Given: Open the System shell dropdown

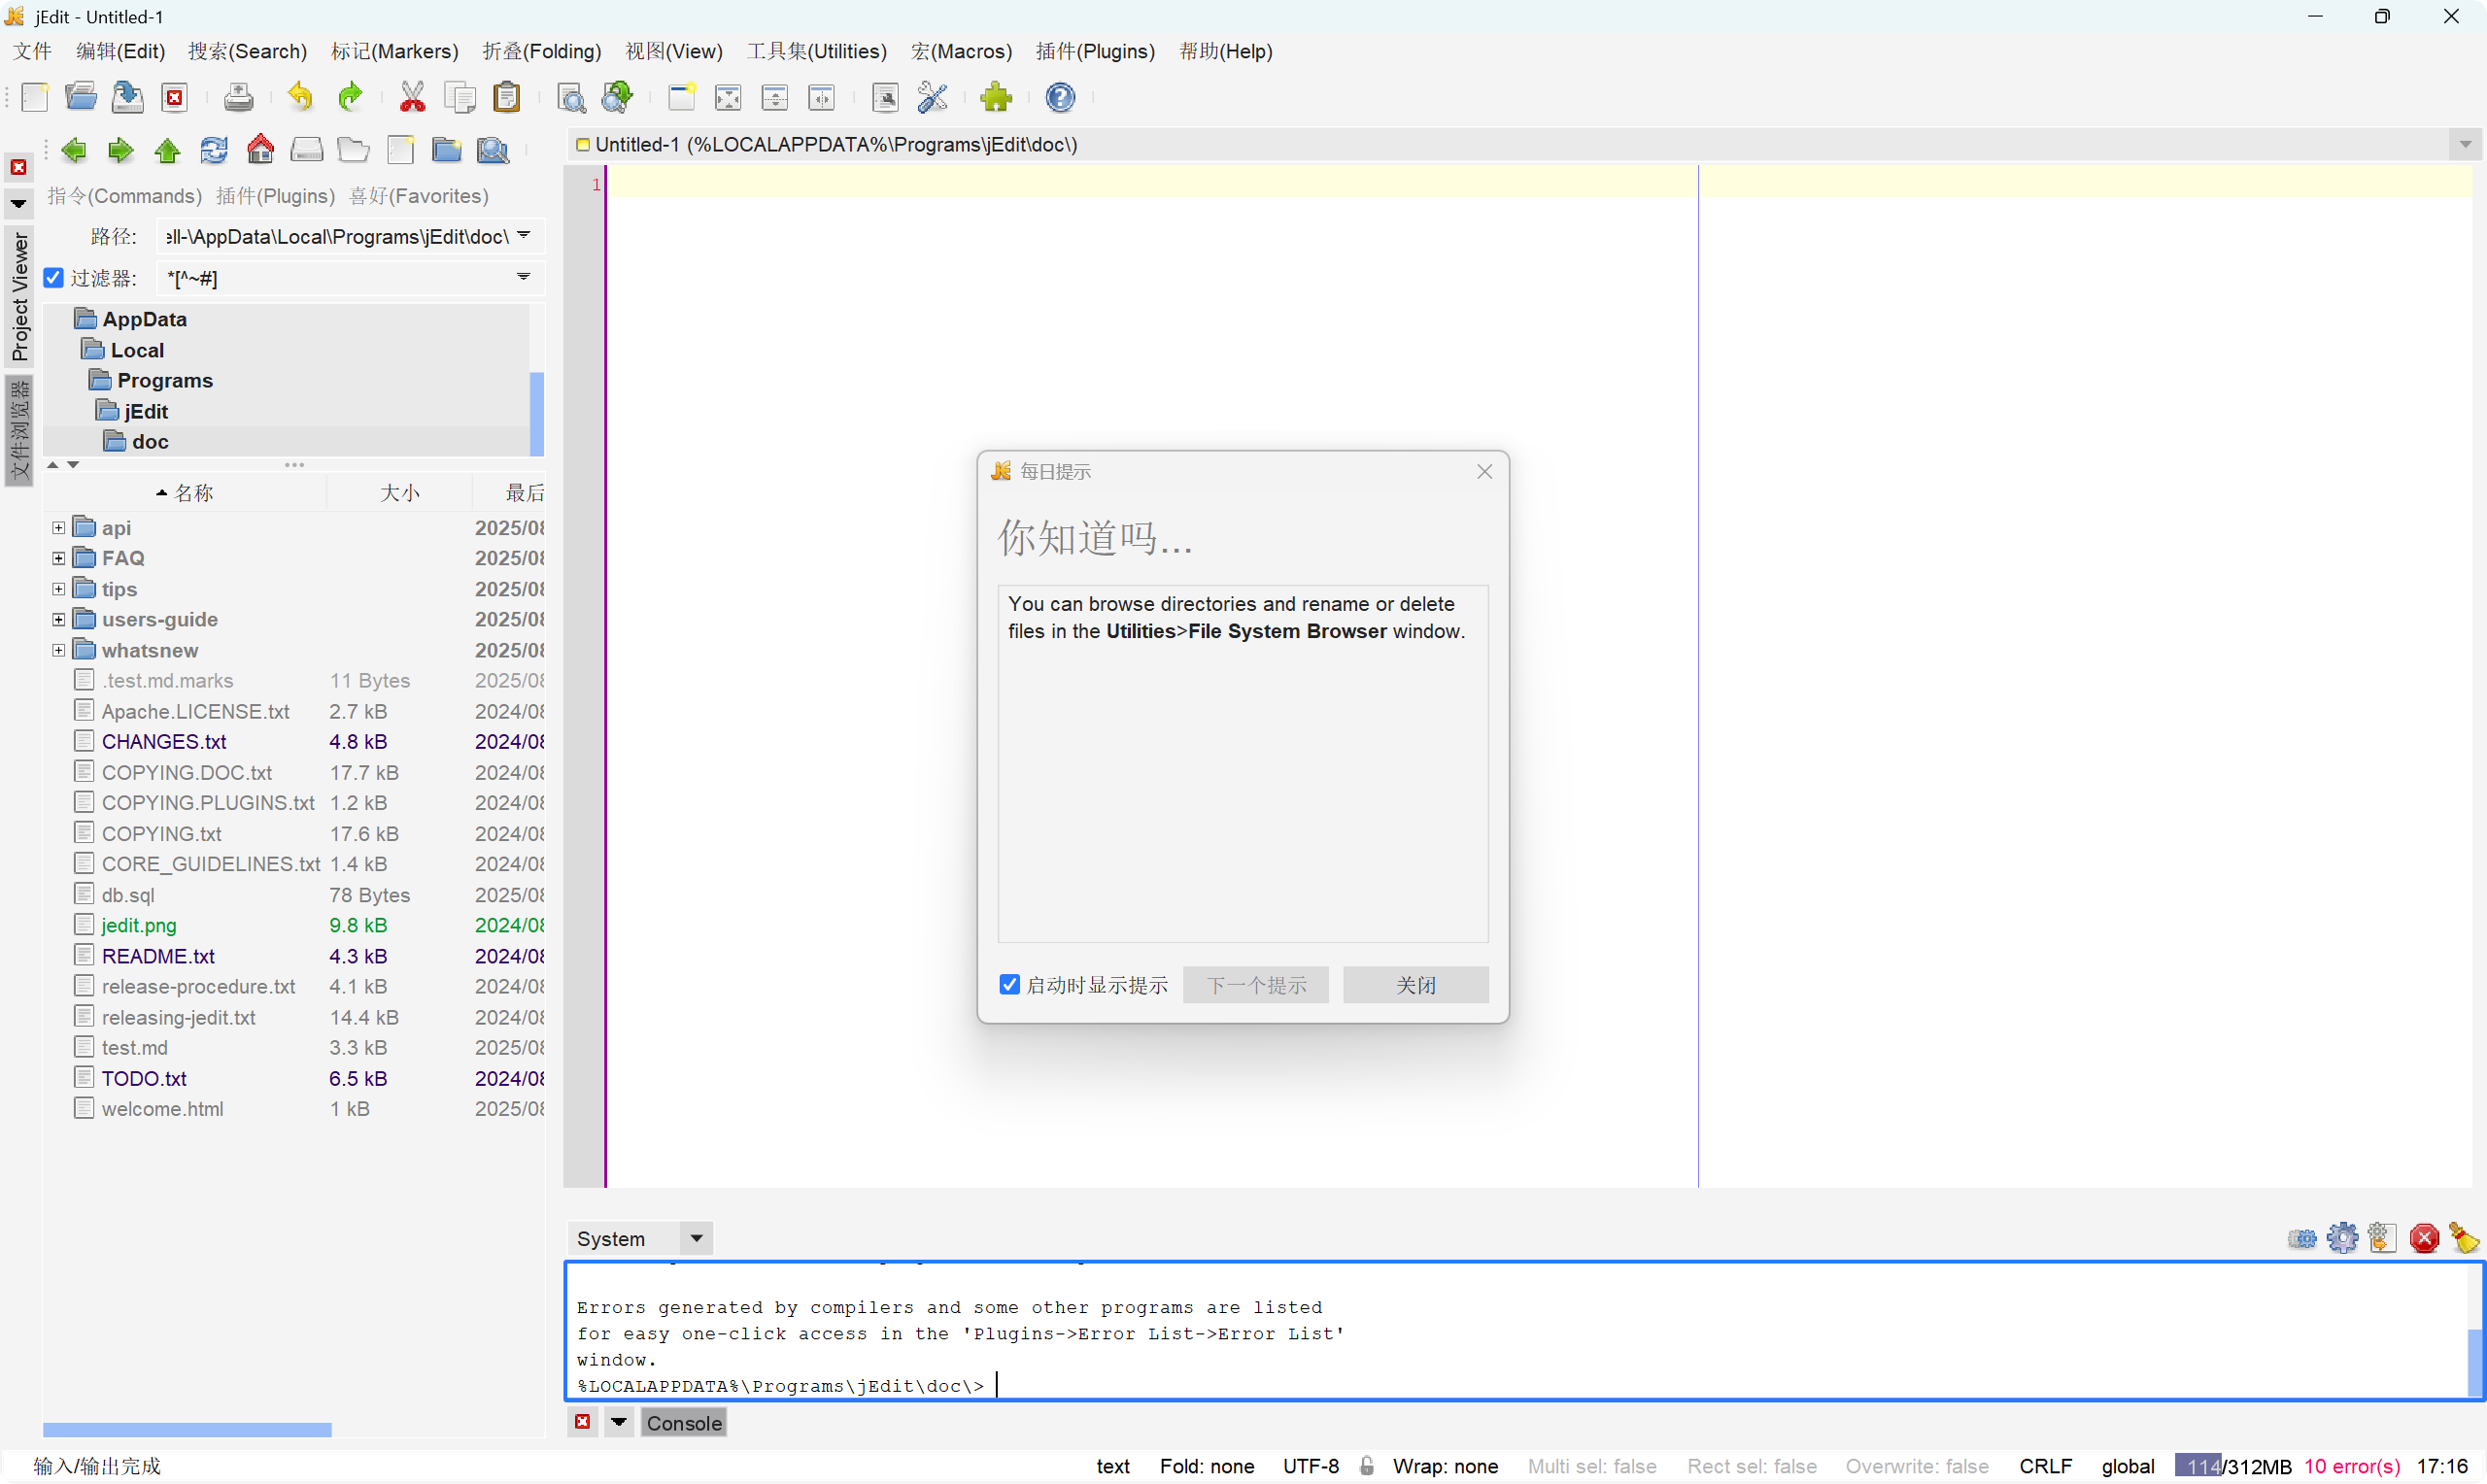Looking at the screenshot, I should pyautogui.click(x=696, y=1238).
